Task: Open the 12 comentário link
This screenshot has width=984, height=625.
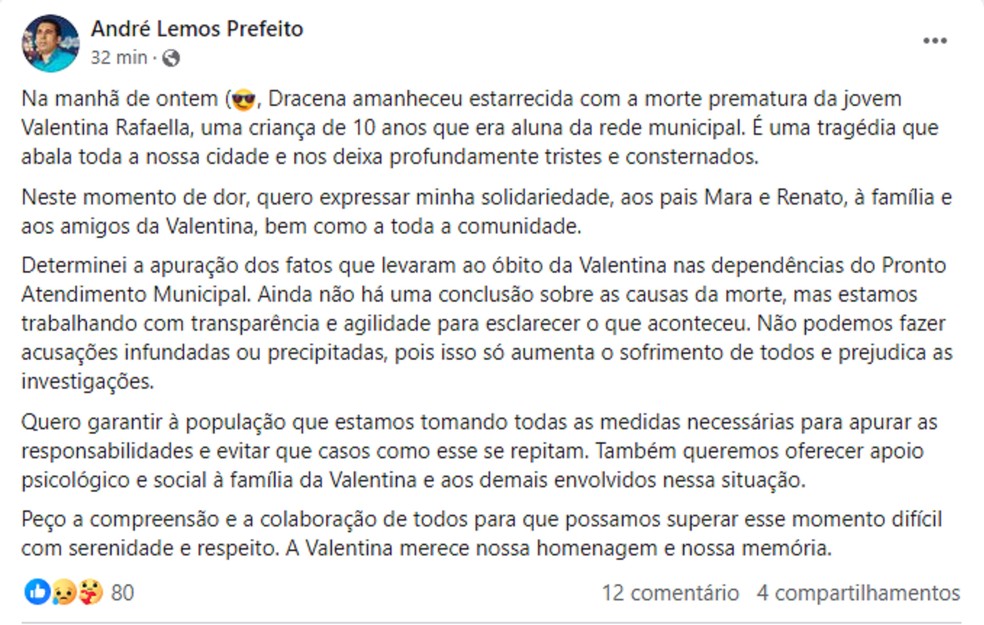Action: pos(670,592)
